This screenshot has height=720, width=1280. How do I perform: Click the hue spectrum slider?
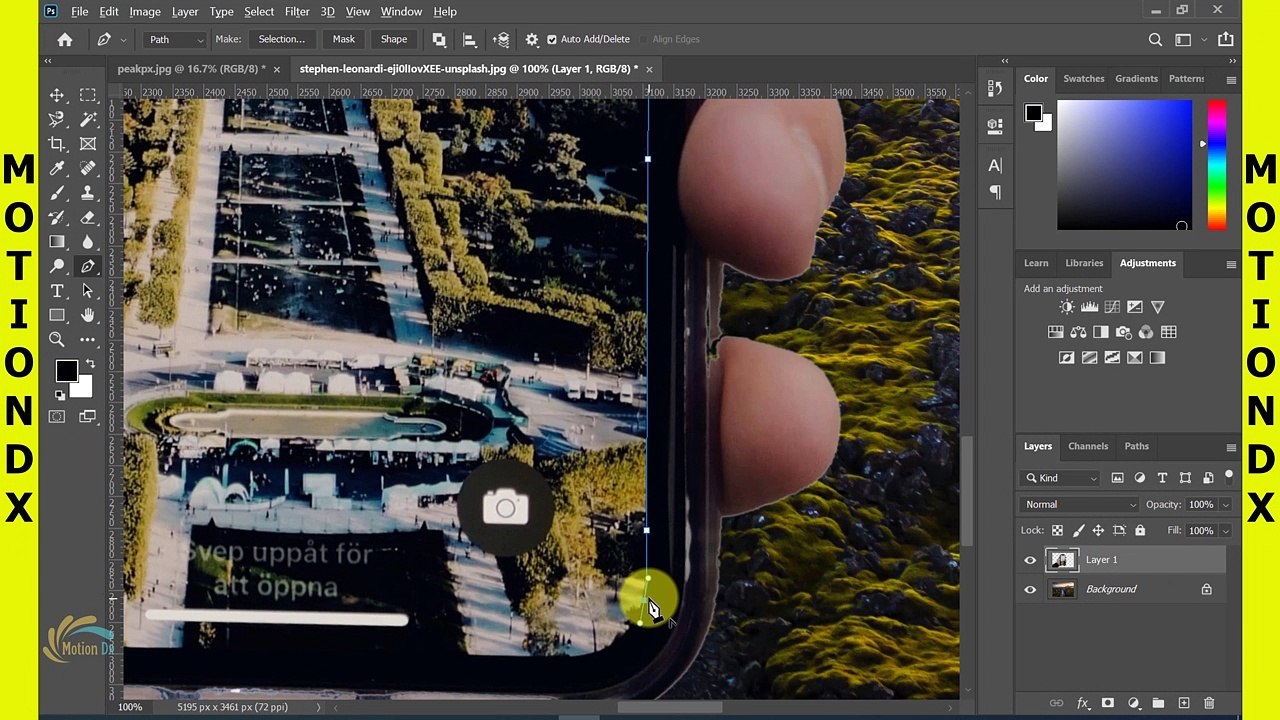(1216, 165)
